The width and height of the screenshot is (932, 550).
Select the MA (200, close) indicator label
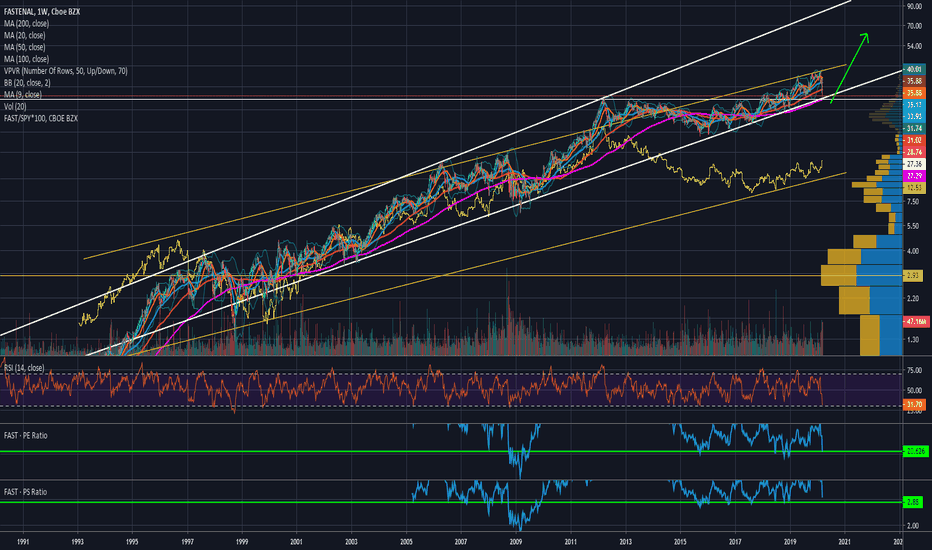(x=26, y=23)
